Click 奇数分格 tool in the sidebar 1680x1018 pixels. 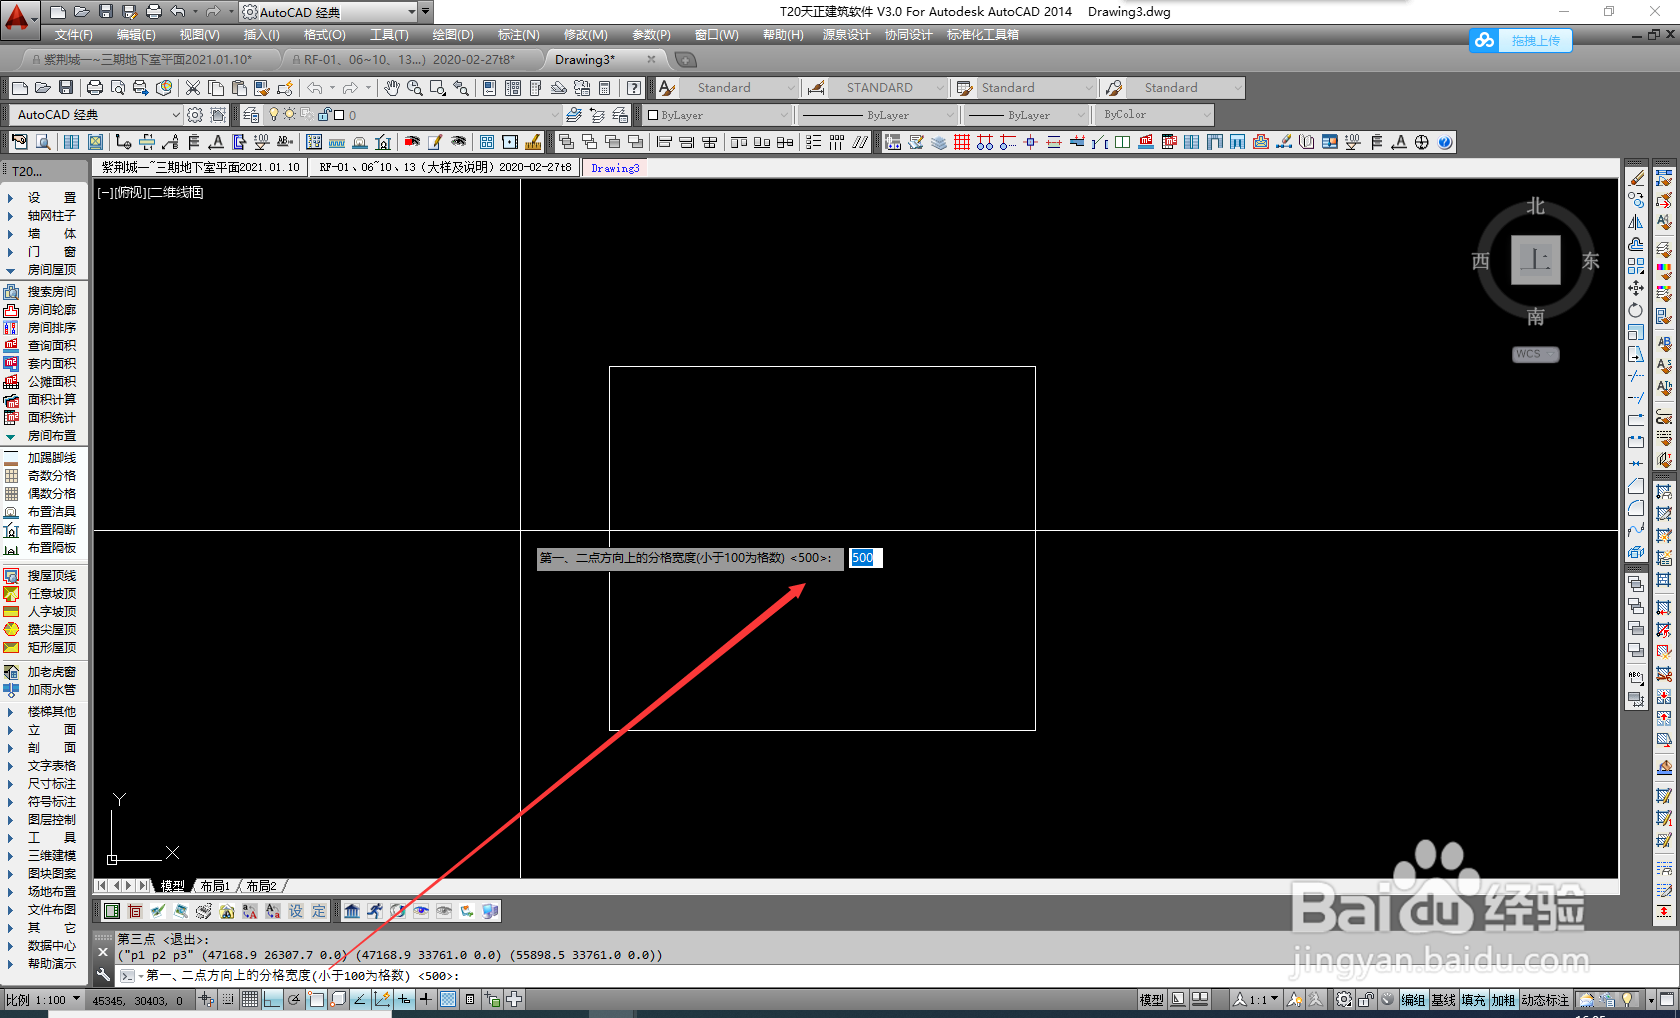(40, 476)
